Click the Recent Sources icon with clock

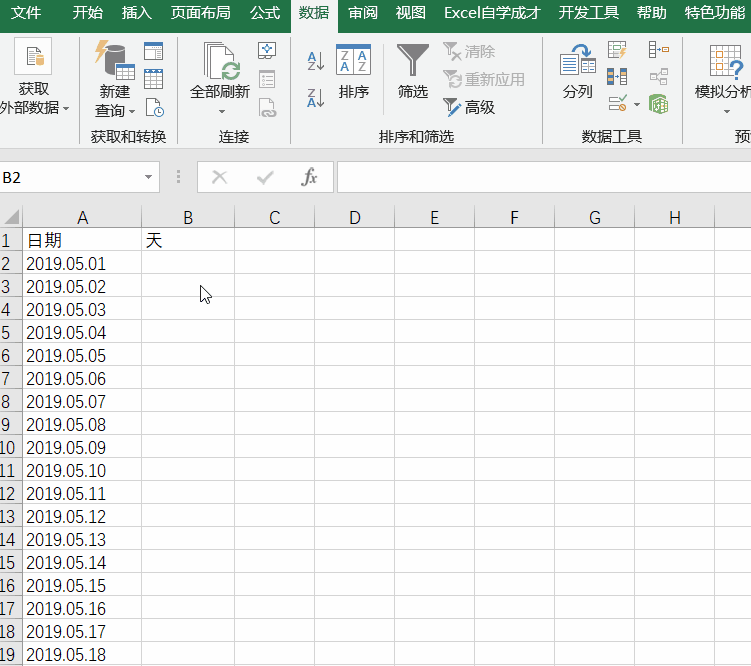coord(154,107)
